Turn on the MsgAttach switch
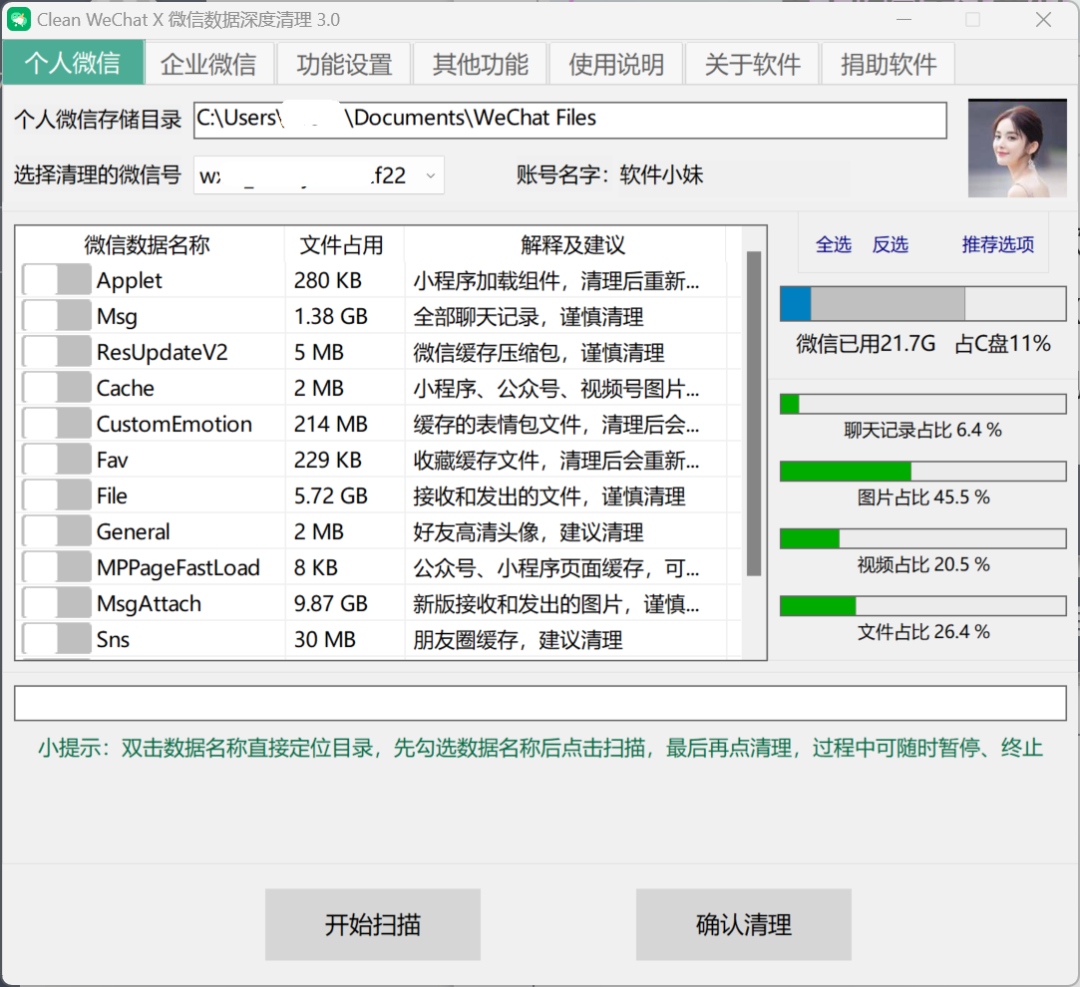Image resolution: width=1080 pixels, height=987 pixels. pos(56,603)
